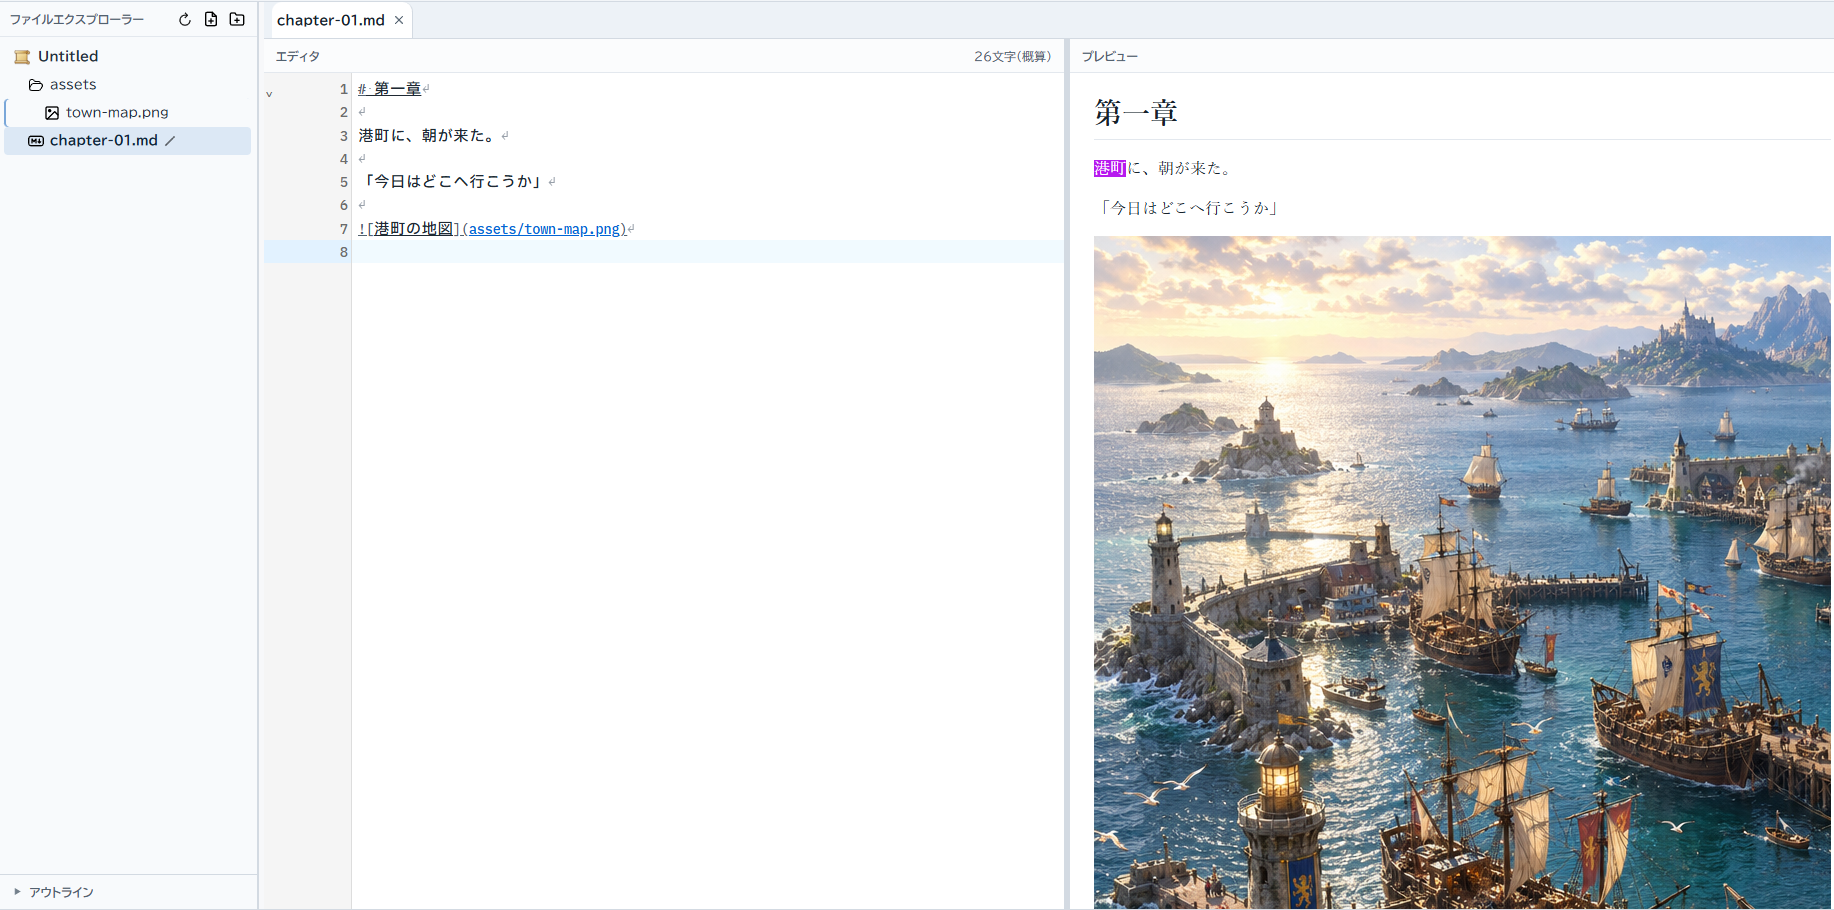Open town-map.png in the explorer
Screen dimensions: 1834x910
(128, 113)
